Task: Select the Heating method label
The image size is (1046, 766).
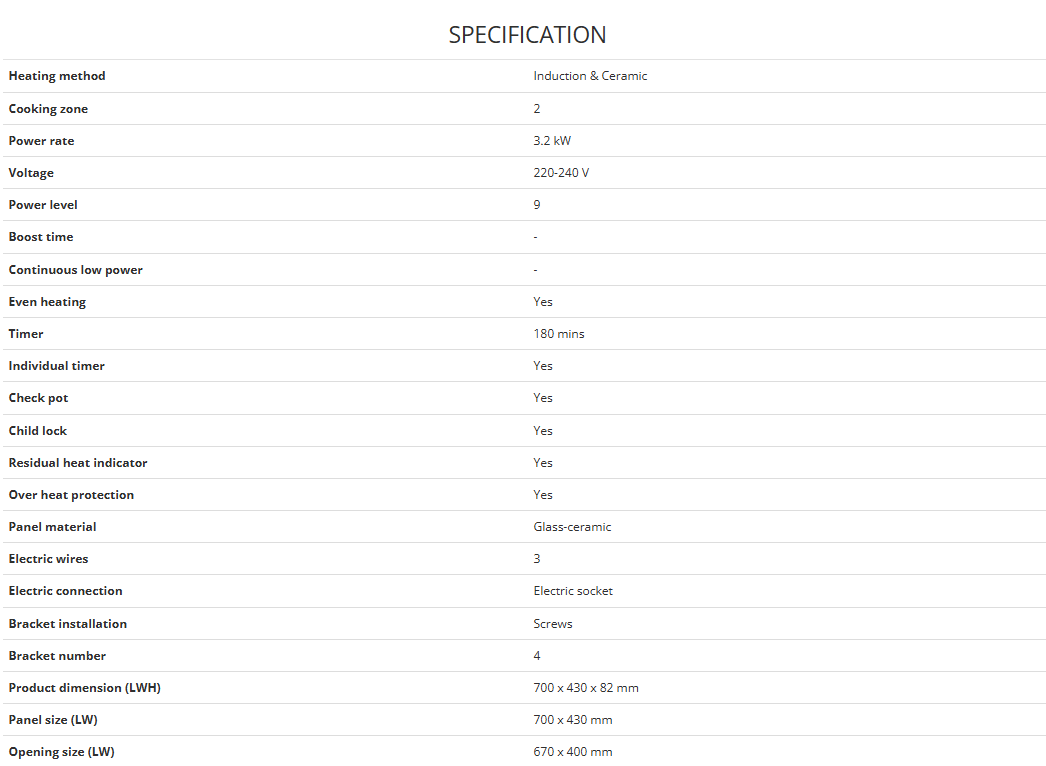Action: [x=57, y=76]
